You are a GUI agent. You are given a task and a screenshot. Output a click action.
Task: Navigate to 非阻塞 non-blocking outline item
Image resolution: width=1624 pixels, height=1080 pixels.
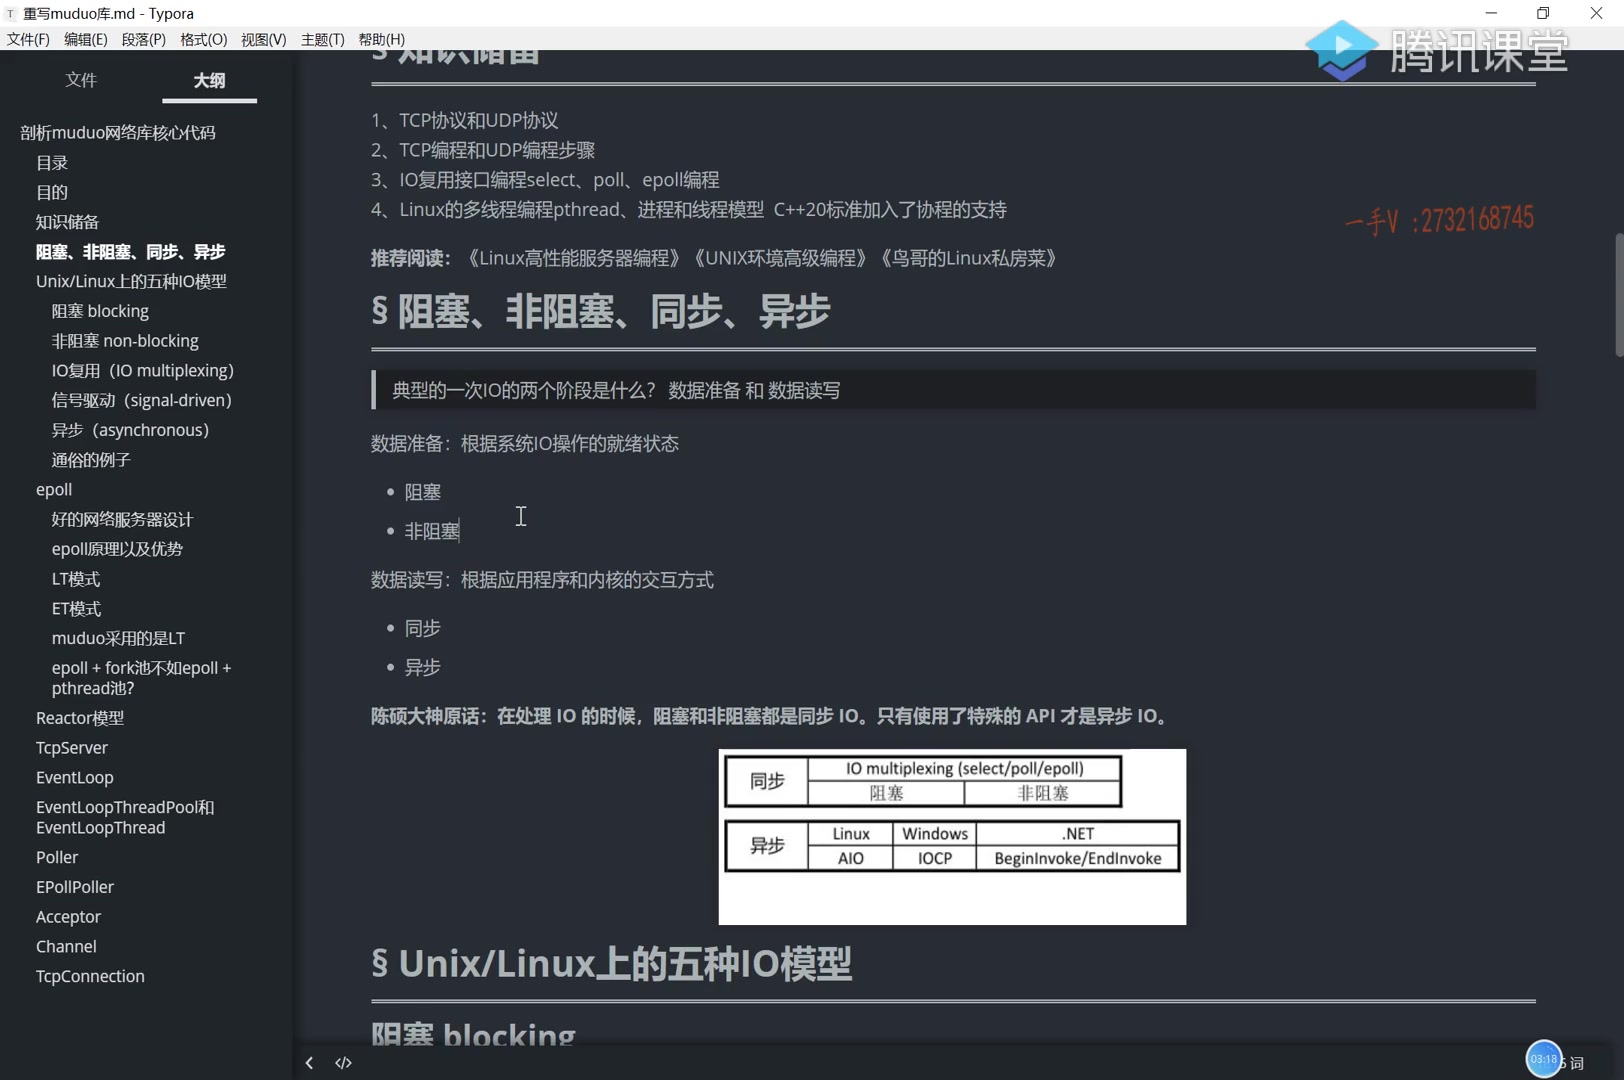[x=125, y=341]
